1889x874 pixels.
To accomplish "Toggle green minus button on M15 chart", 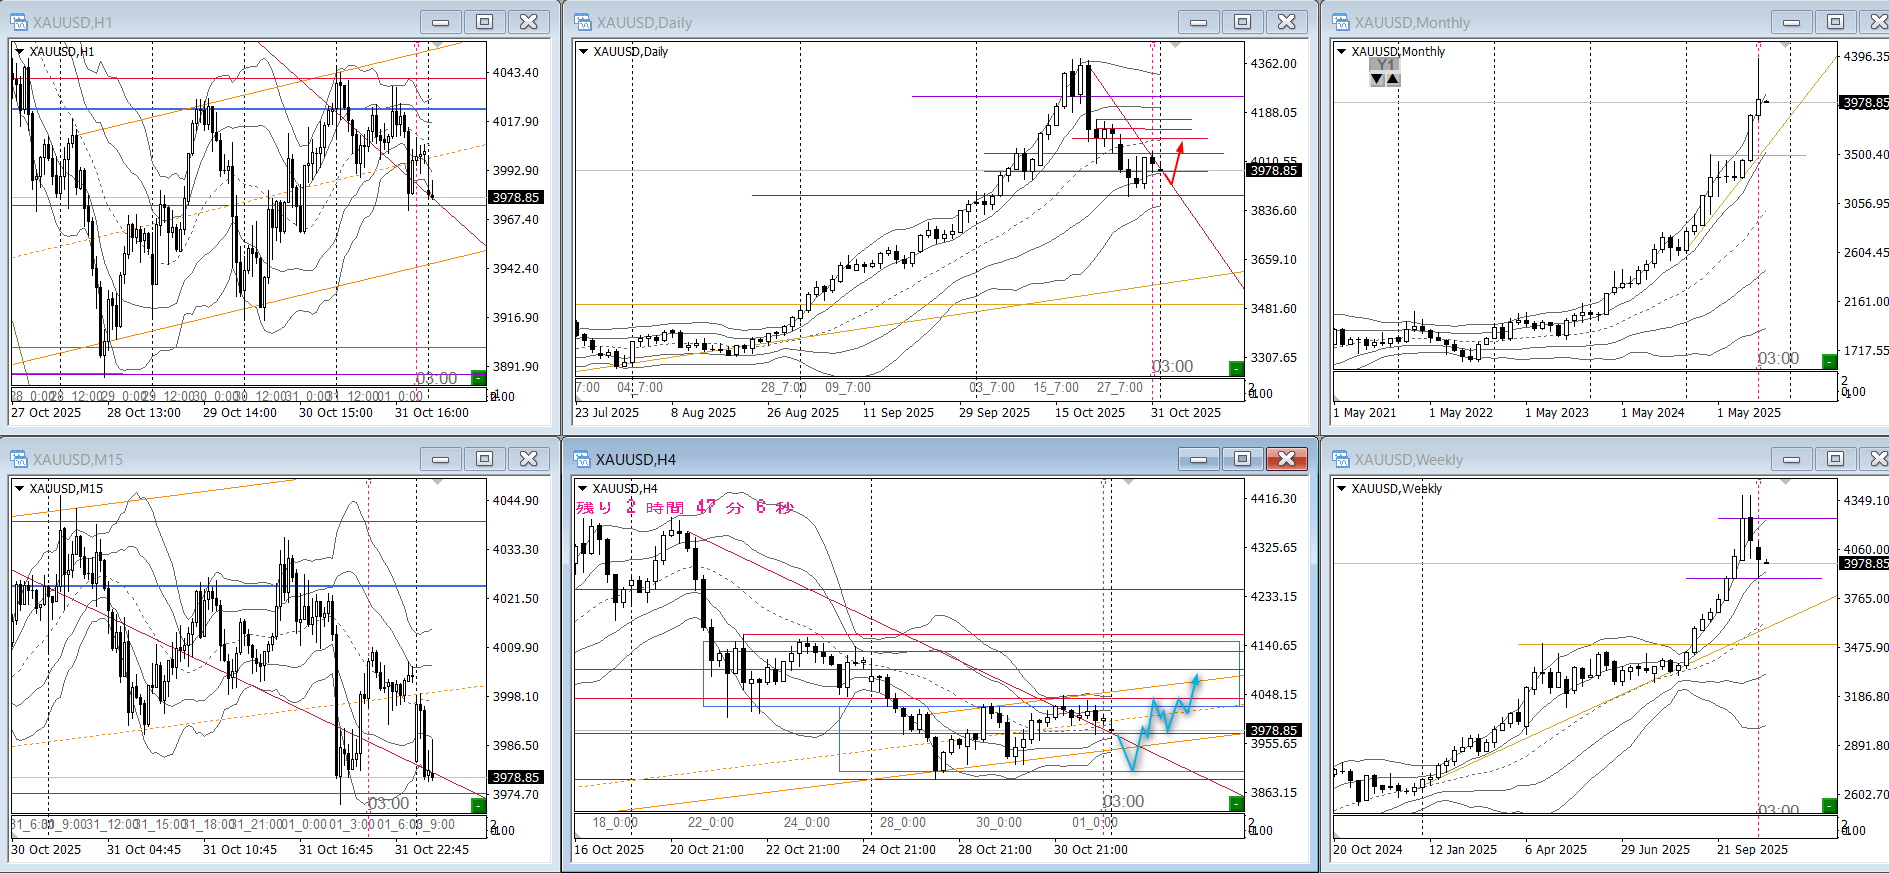I will pos(478,805).
